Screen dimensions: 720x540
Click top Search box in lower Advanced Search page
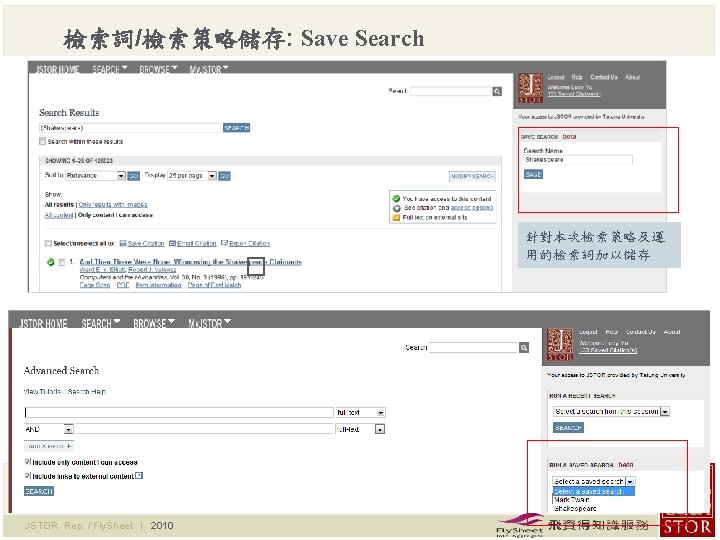click(x=473, y=348)
